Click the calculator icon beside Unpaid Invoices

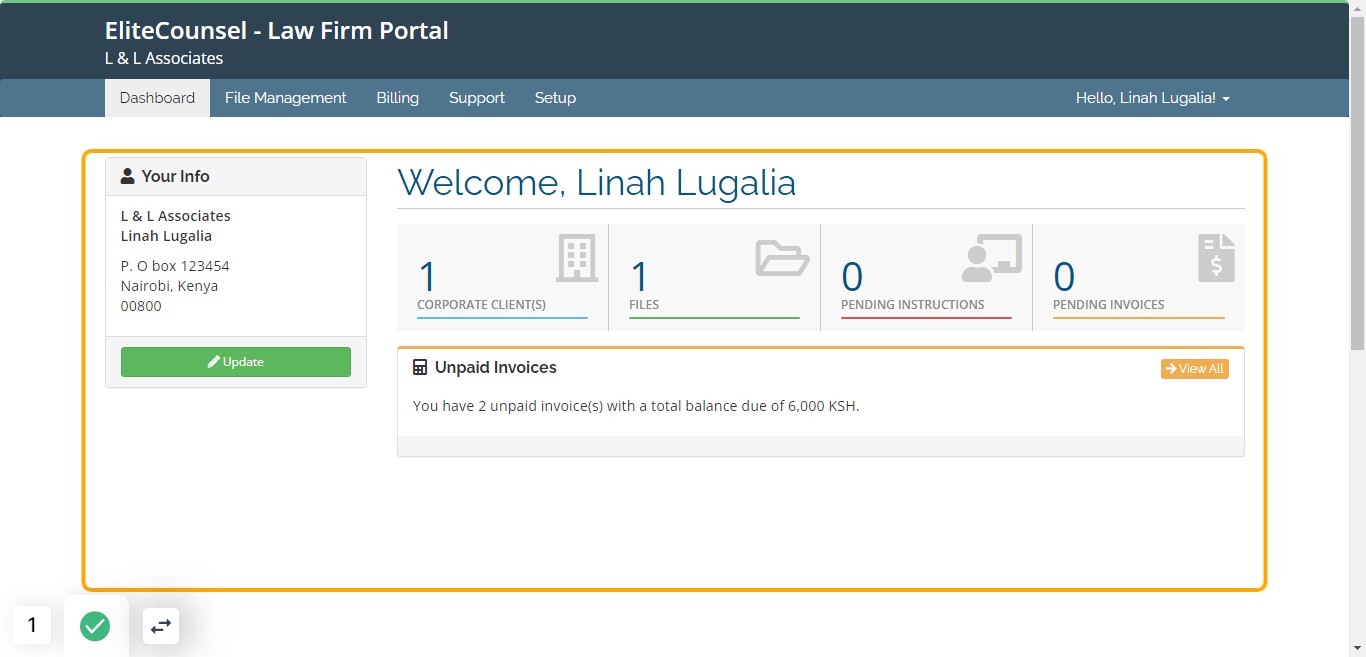coord(420,368)
